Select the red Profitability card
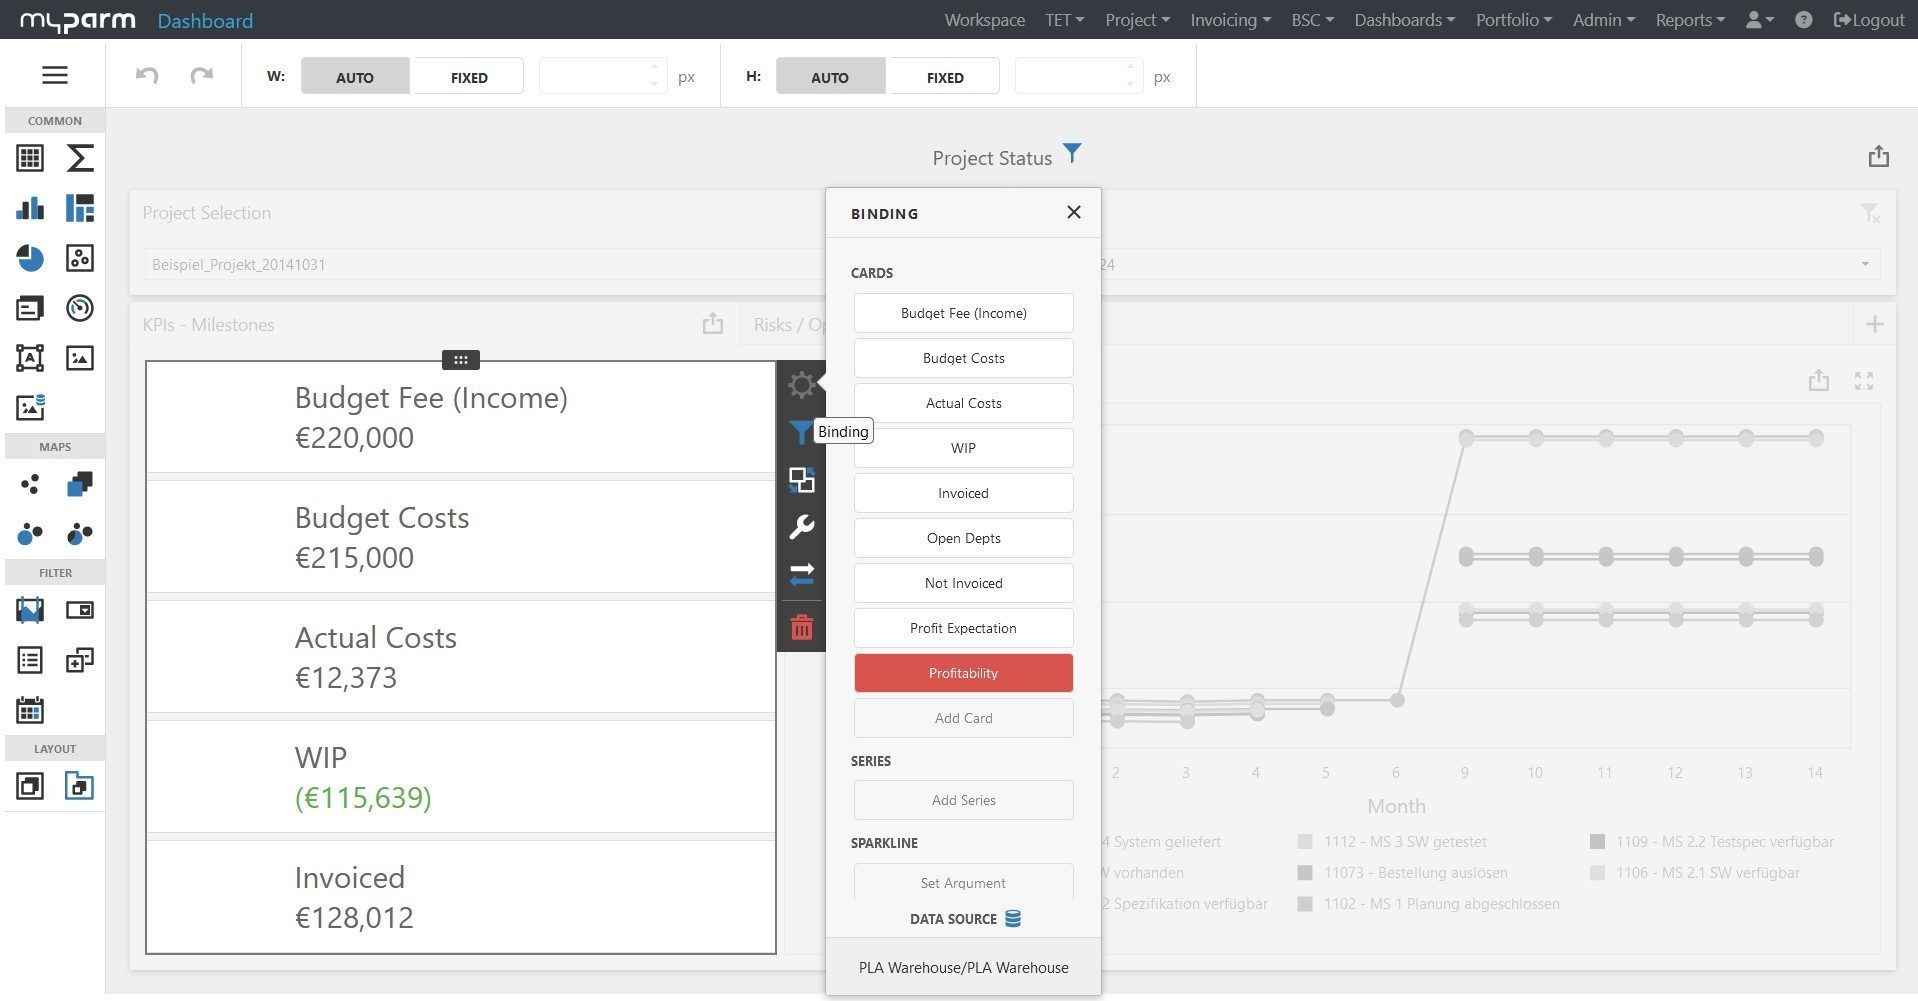 [963, 673]
